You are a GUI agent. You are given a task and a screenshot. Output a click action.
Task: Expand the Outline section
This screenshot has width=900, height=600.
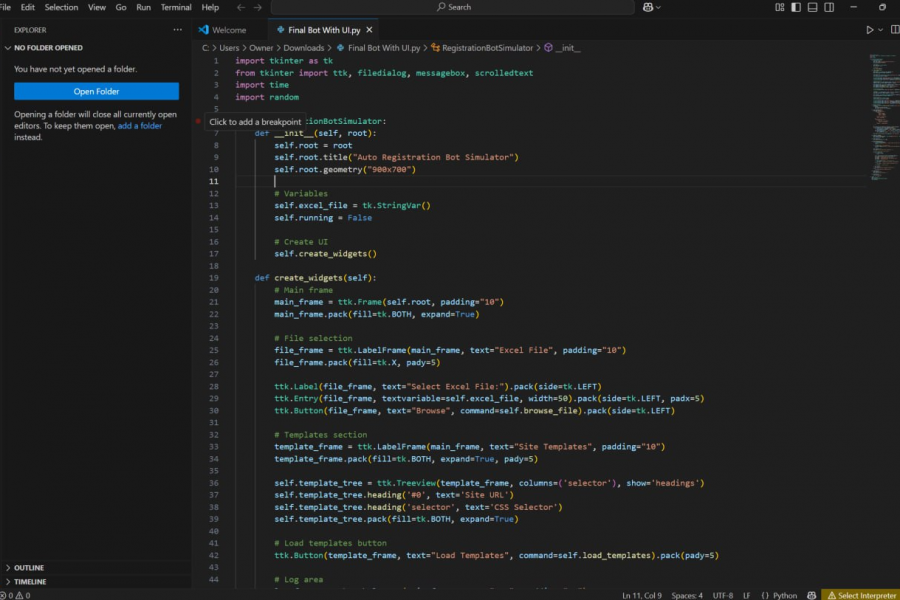tap(30, 568)
